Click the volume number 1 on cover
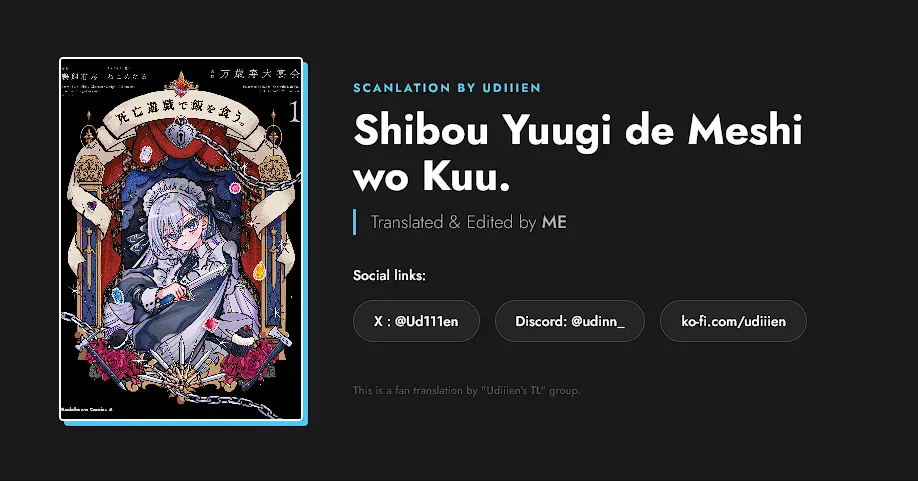 (293, 113)
